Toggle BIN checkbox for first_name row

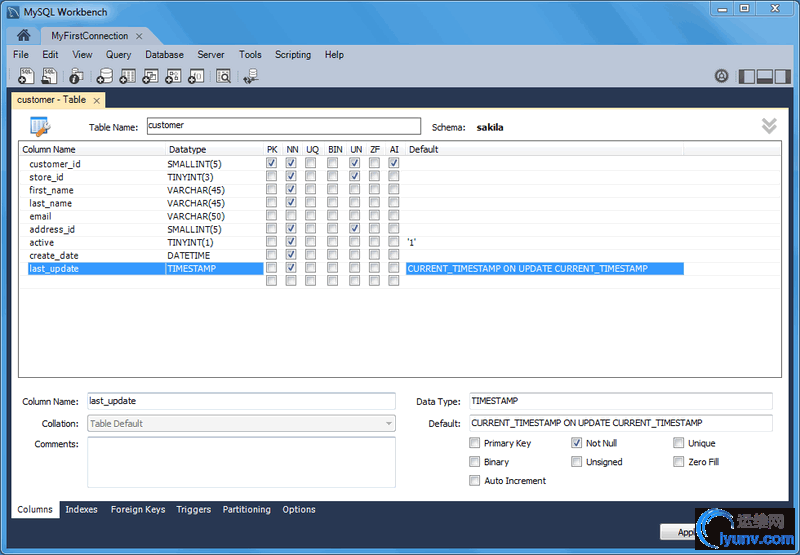click(333, 189)
